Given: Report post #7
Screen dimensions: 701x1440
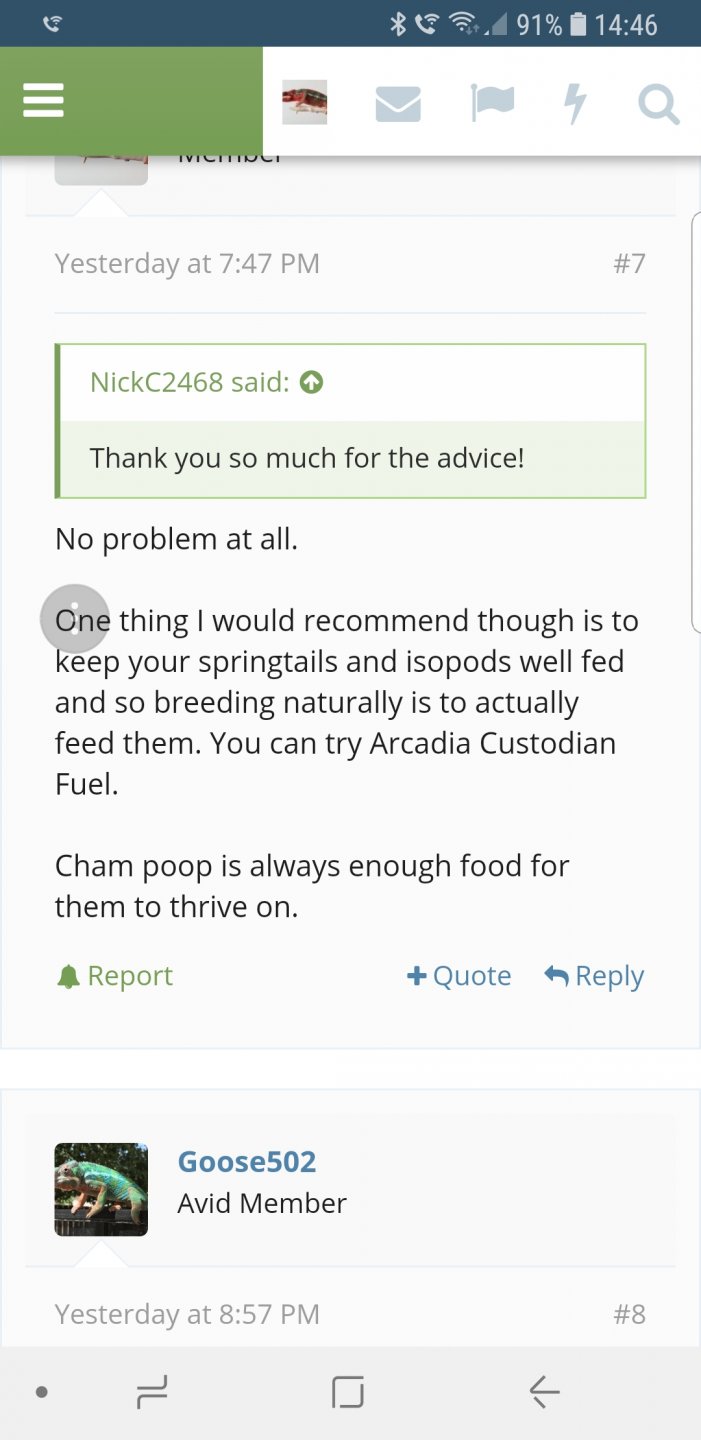Looking at the screenshot, I should [x=115, y=976].
